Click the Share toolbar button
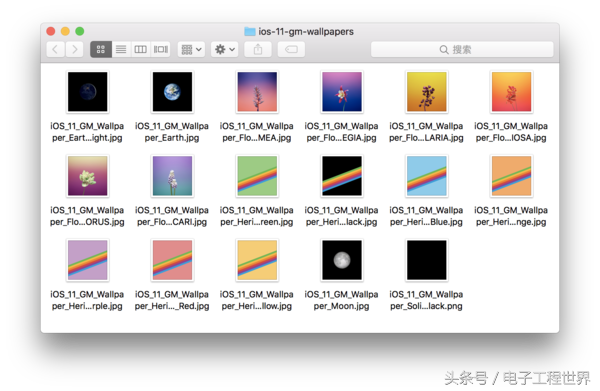 pyautogui.click(x=258, y=49)
